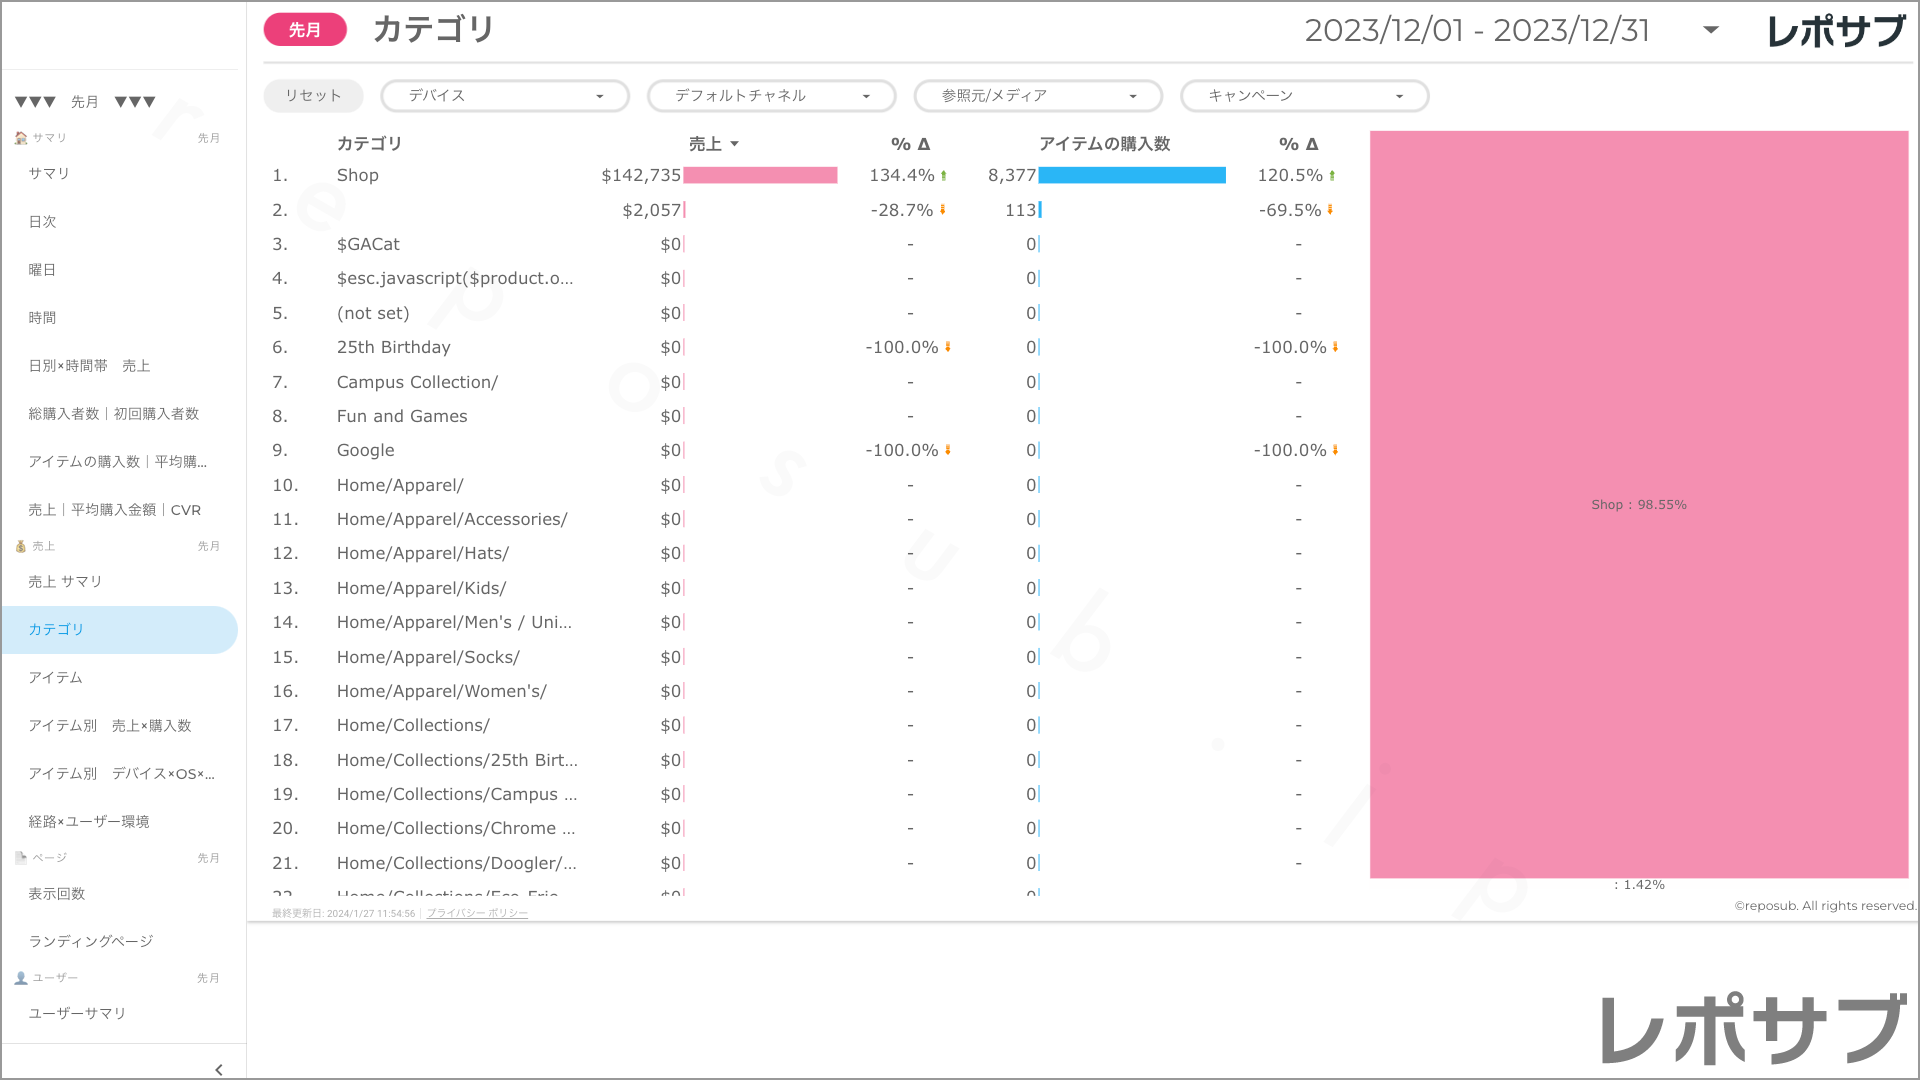The image size is (1920, 1080).
Task: Click the money bag icon beside 売上
Action: pyautogui.click(x=21, y=546)
